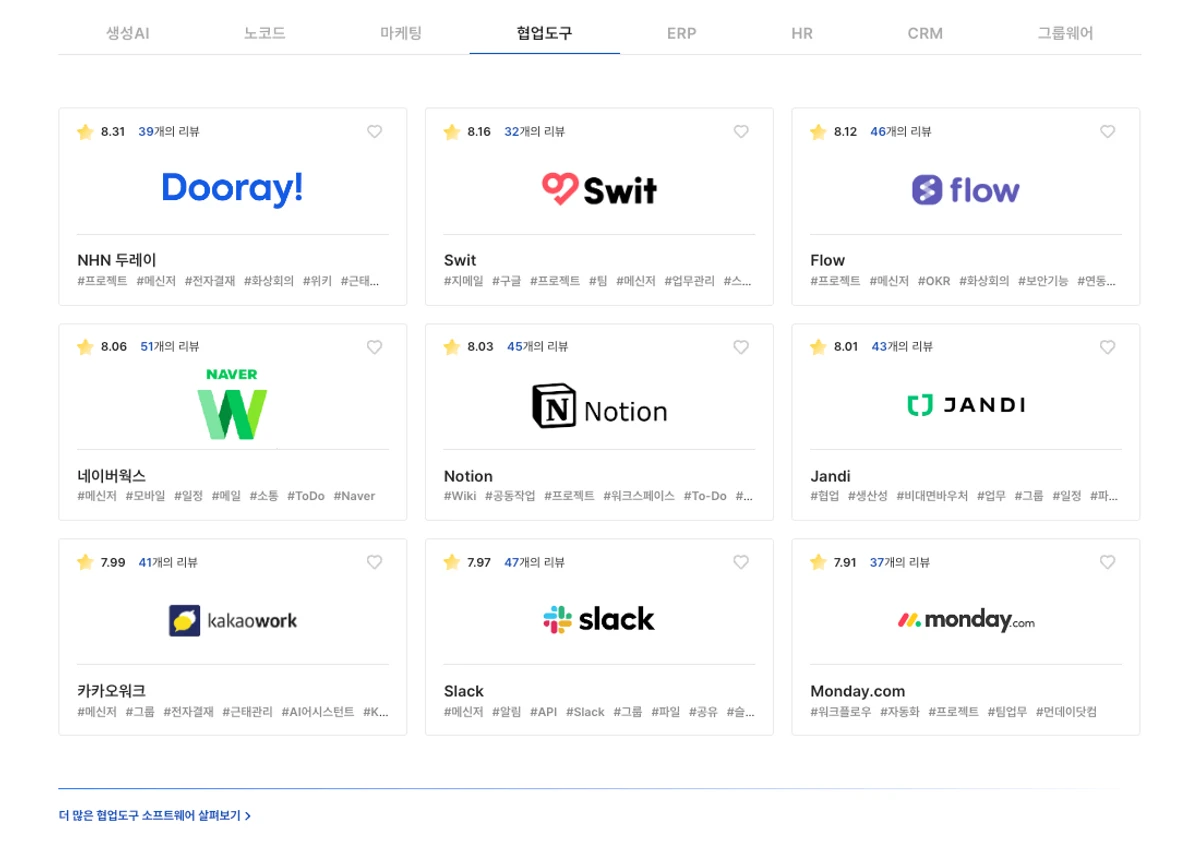Click the kakaowork logo
Viewport: 1200px width, 843px height.
coord(232,620)
